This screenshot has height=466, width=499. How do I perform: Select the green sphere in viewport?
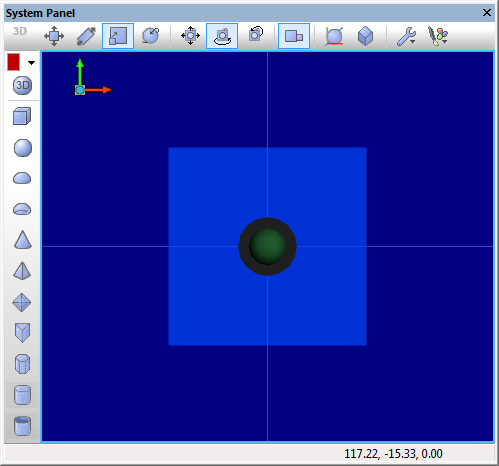pos(267,246)
